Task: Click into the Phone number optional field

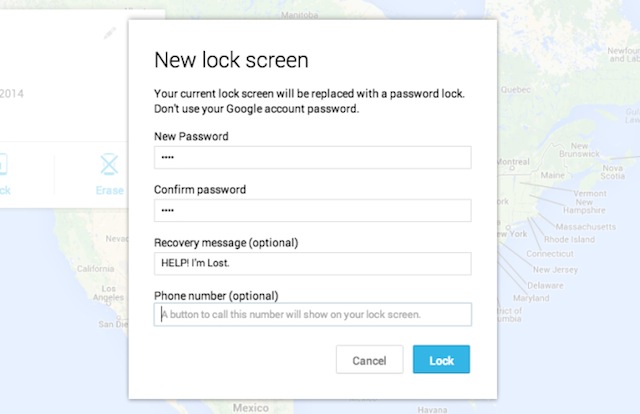Action: (313, 314)
